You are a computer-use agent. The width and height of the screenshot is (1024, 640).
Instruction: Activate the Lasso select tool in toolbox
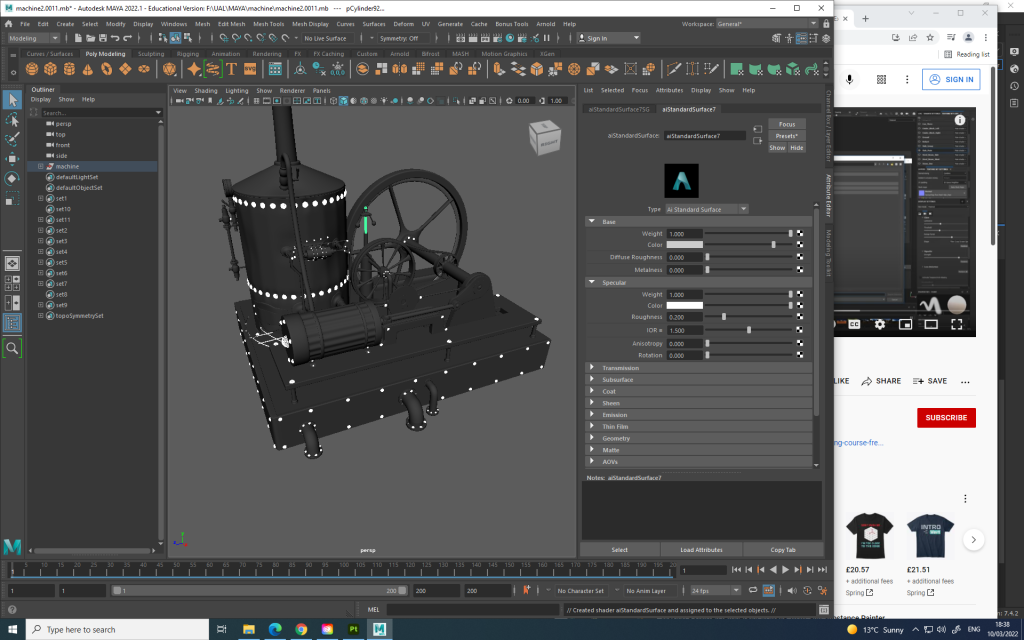(x=12, y=120)
